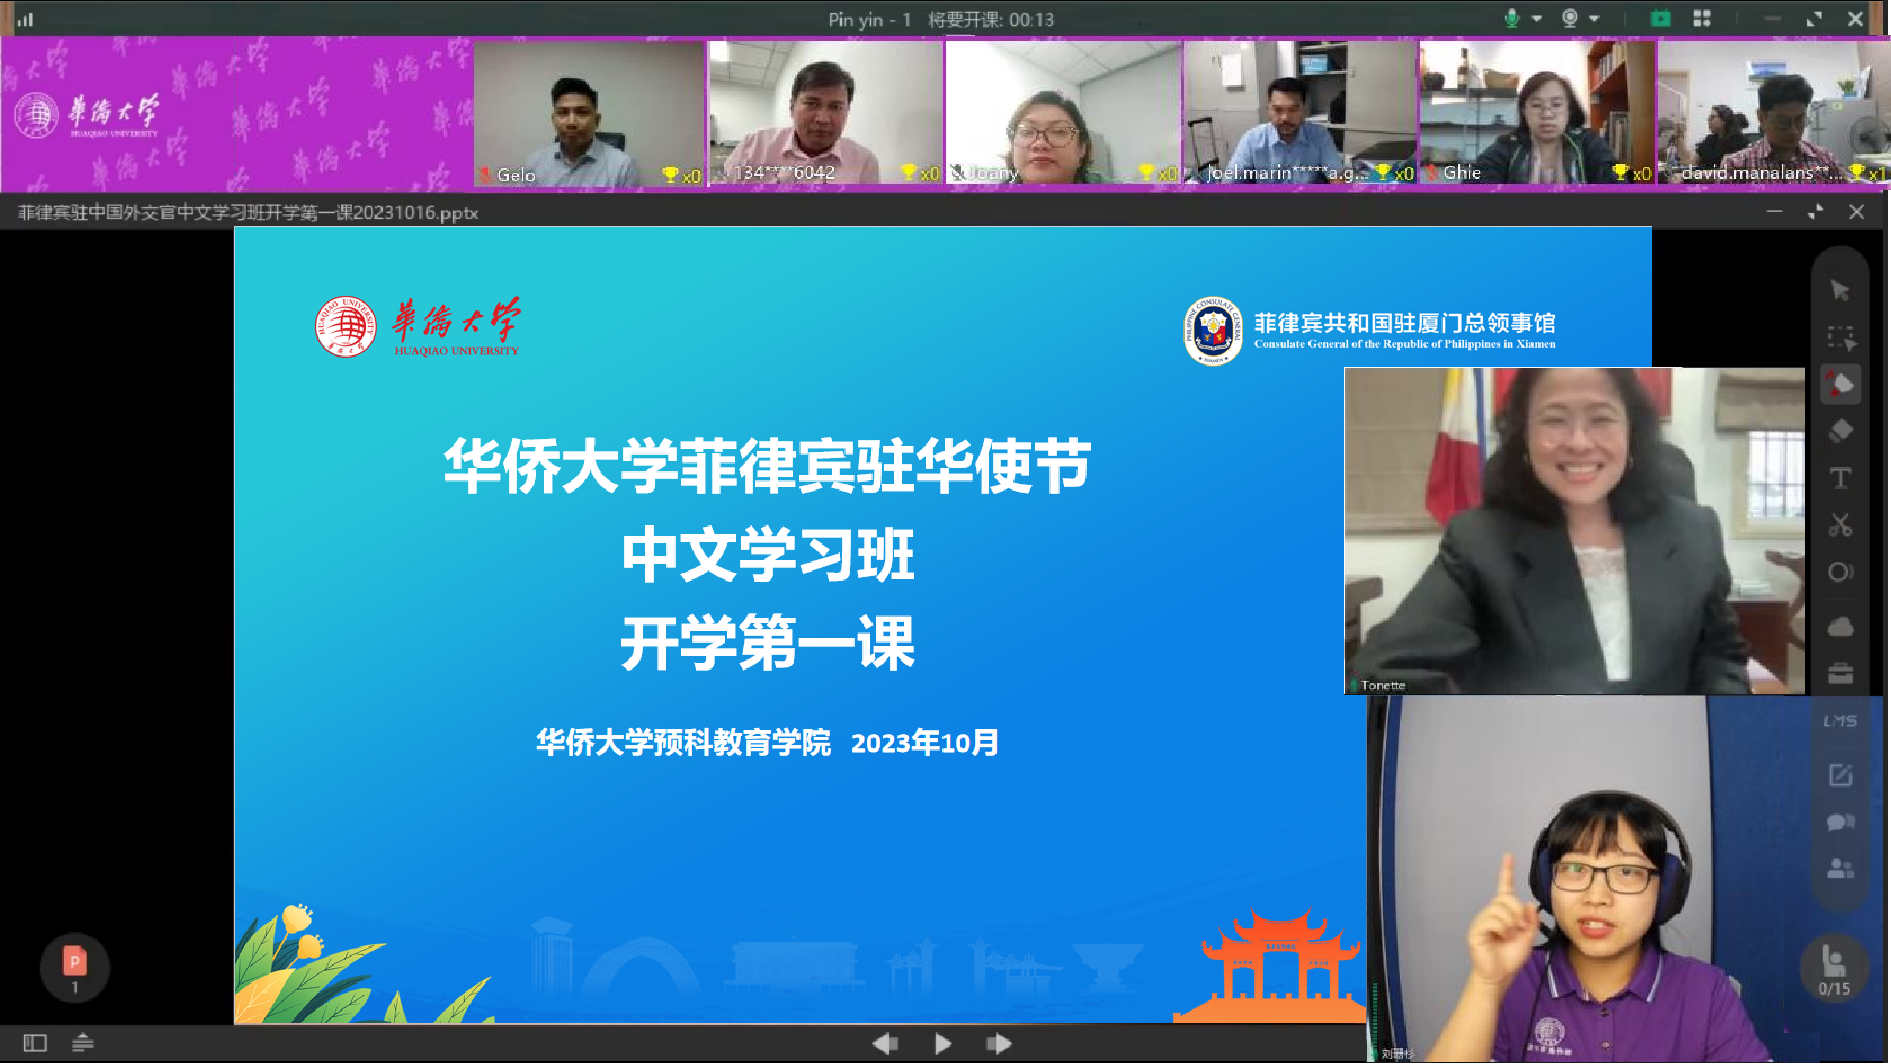1891x1064 pixels.
Task: Expand the microphone options dropdown arrow
Action: [x=1537, y=18]
